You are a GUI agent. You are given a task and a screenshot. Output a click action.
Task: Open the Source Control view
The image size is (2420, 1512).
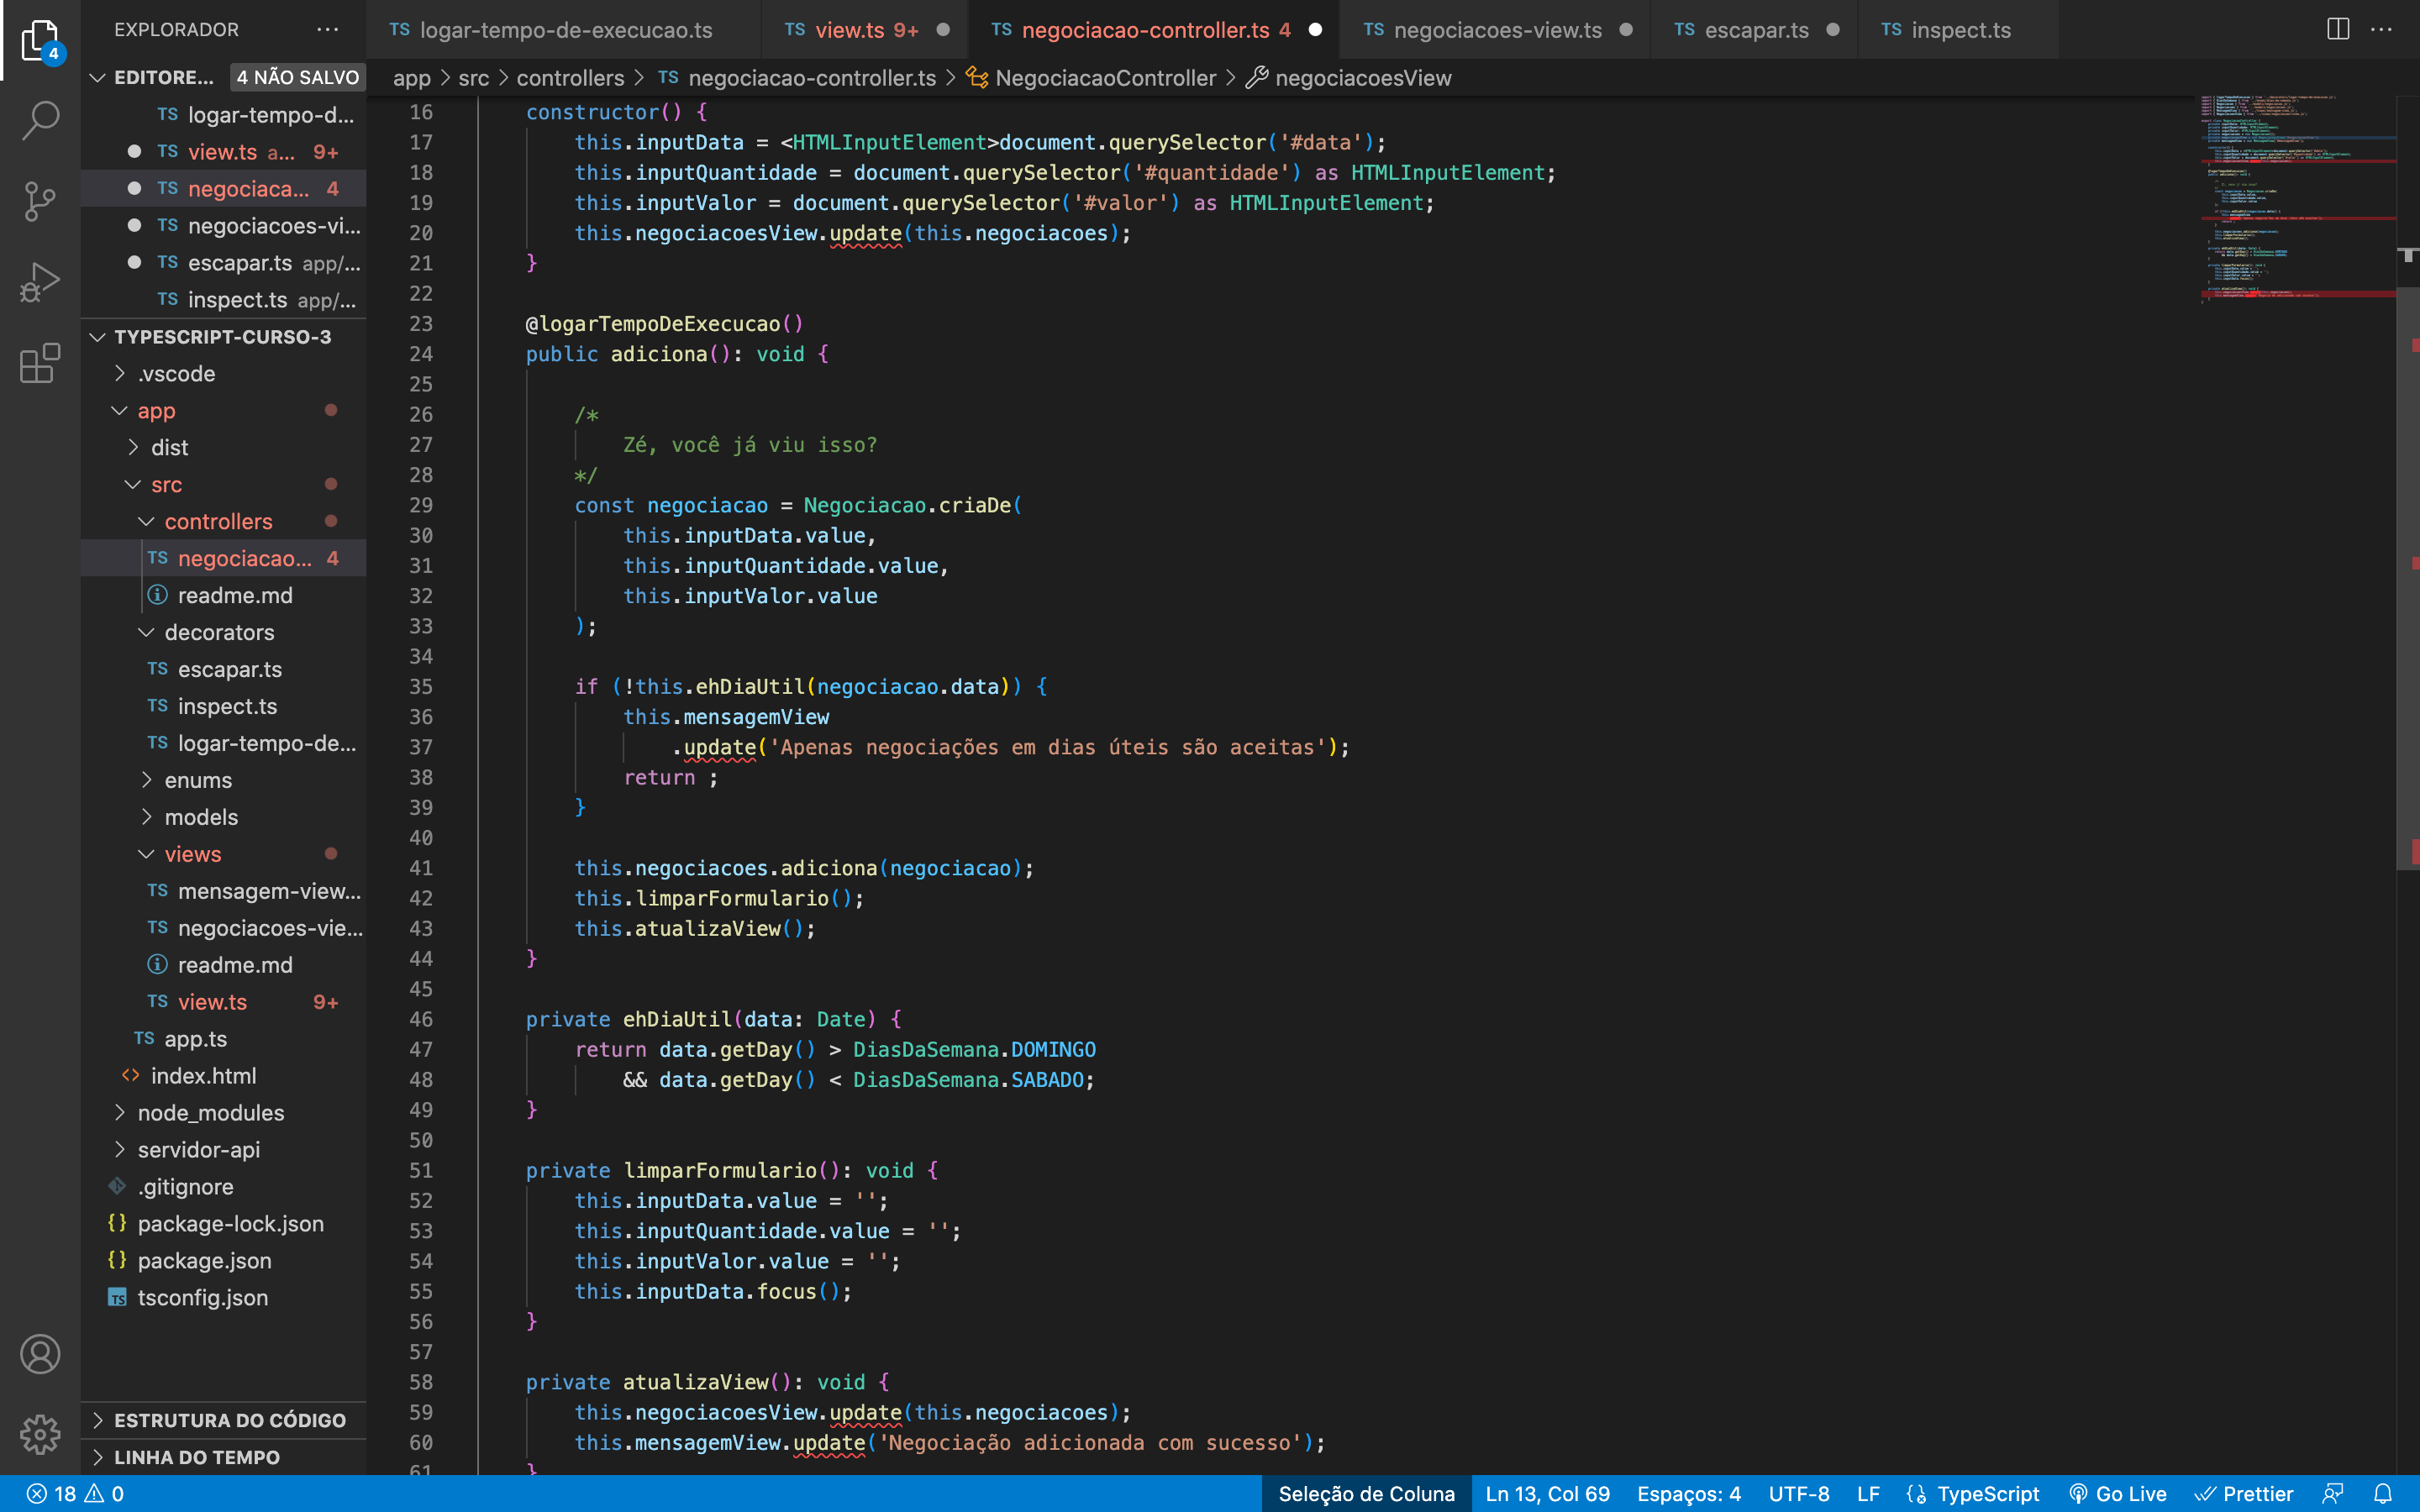[x=40, y=201]
